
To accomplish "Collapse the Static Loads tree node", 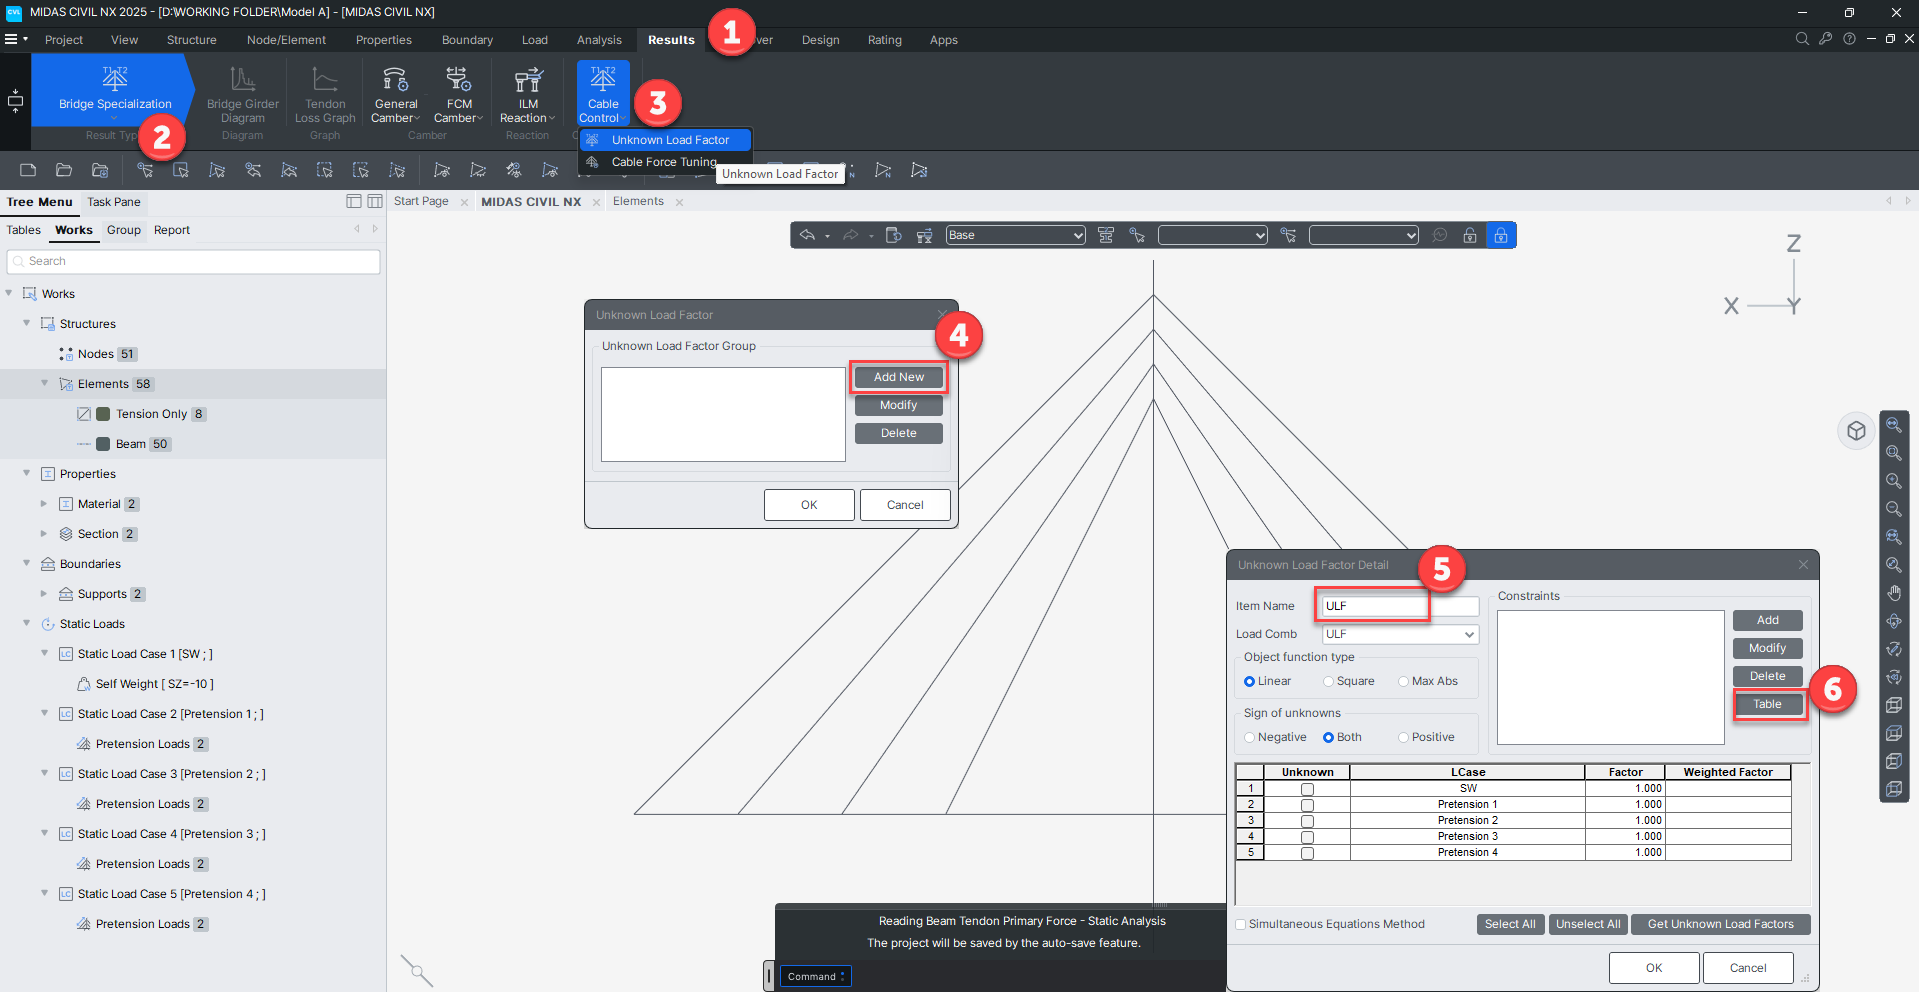I will tap(27, 624).
